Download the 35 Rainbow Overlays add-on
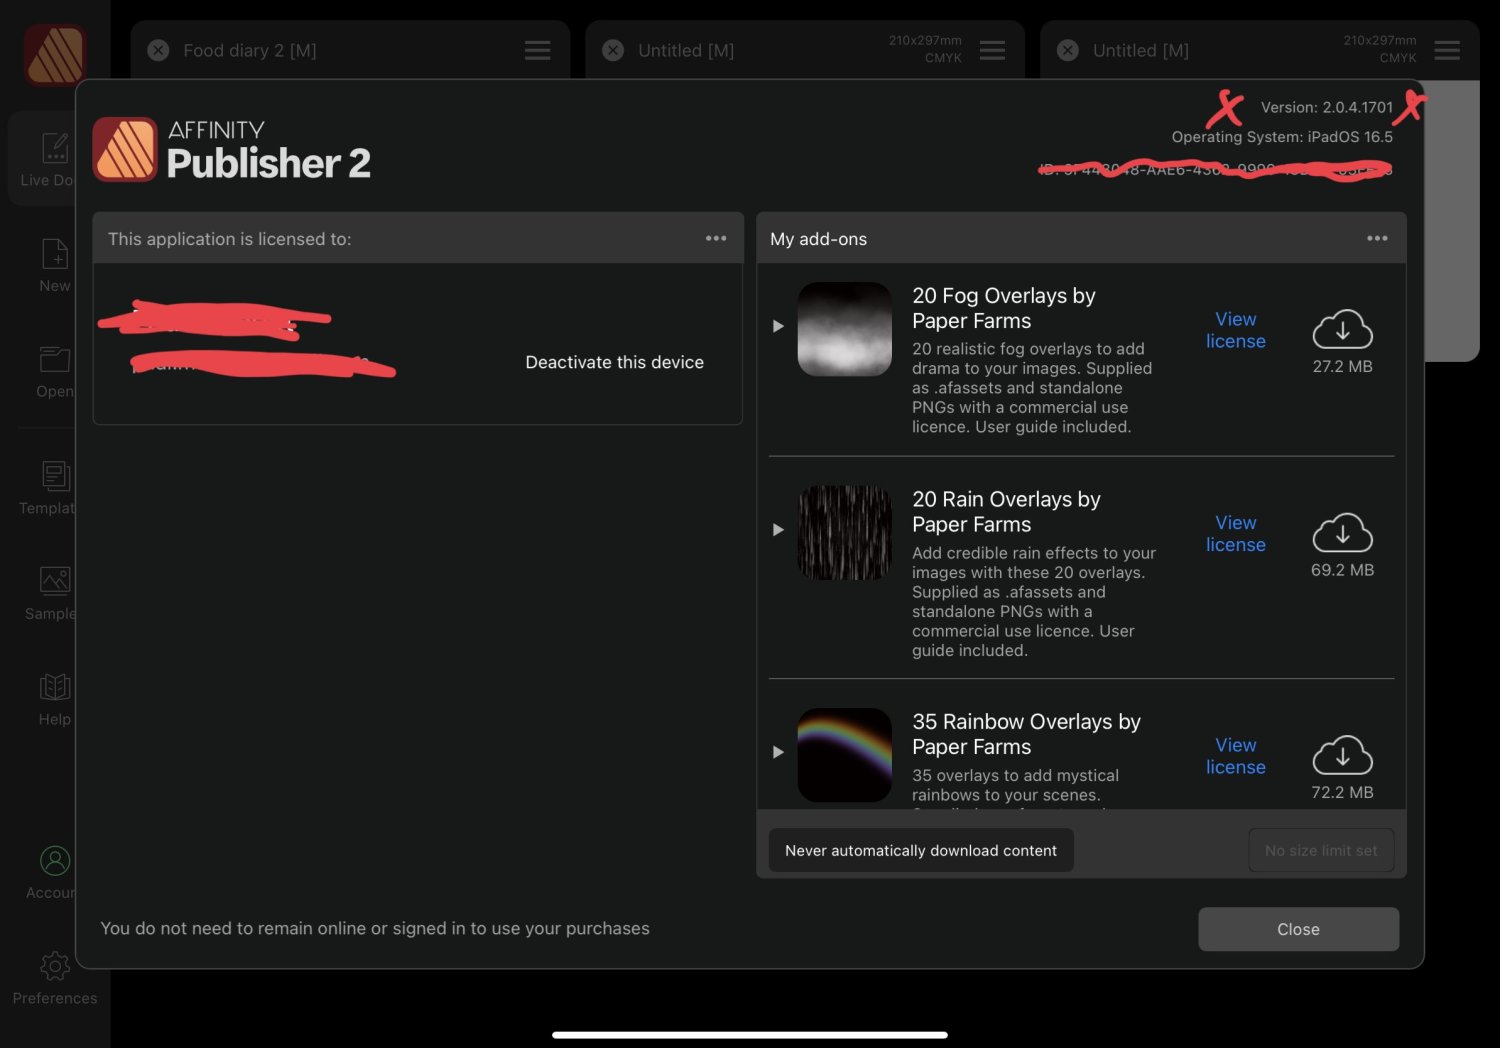This screenshot has height=1048, width=1500. pyautogui.click(x=1342, y=755)
